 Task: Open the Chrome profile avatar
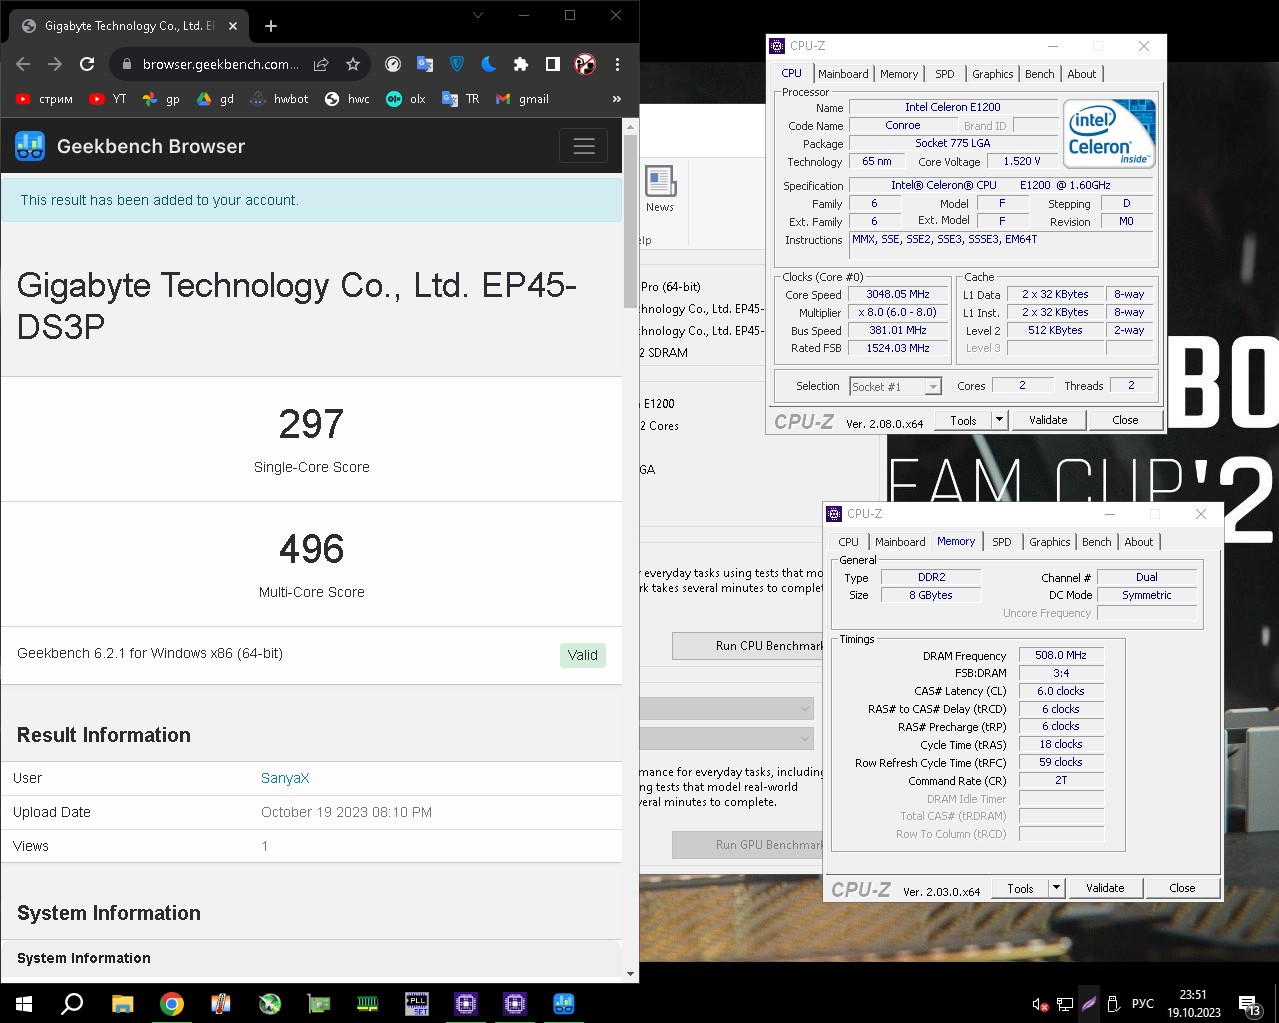(x=585, y=64)
